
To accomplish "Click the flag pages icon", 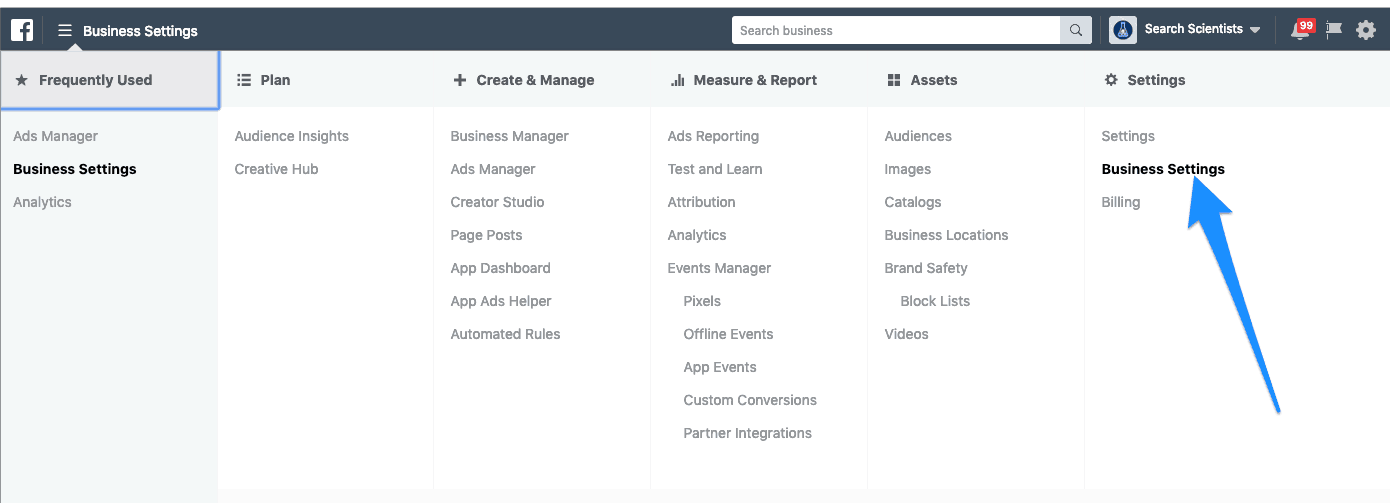I will point(1333,30).
